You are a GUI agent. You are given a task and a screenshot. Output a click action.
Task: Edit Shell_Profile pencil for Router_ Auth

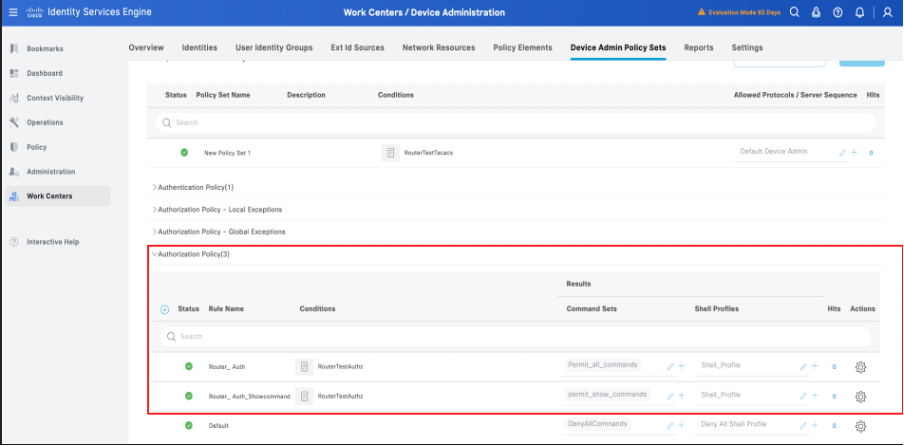(803, 366)
